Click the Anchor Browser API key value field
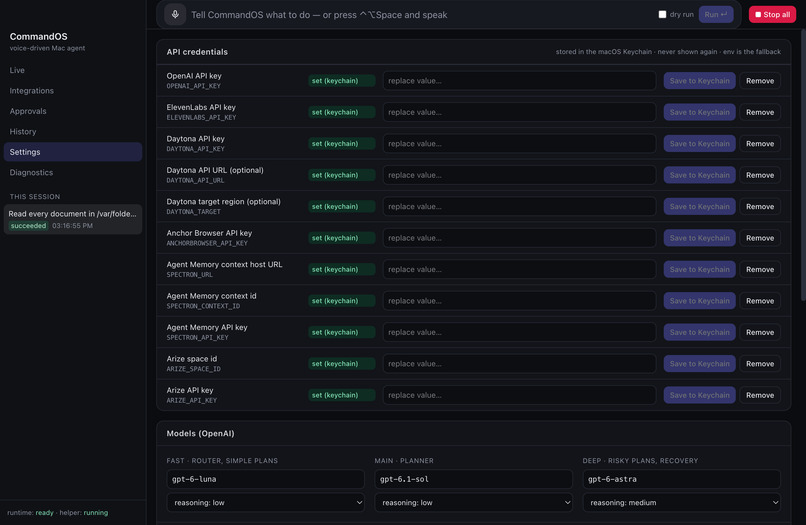This screenshot has width=806, height=525. pos(519,238)
